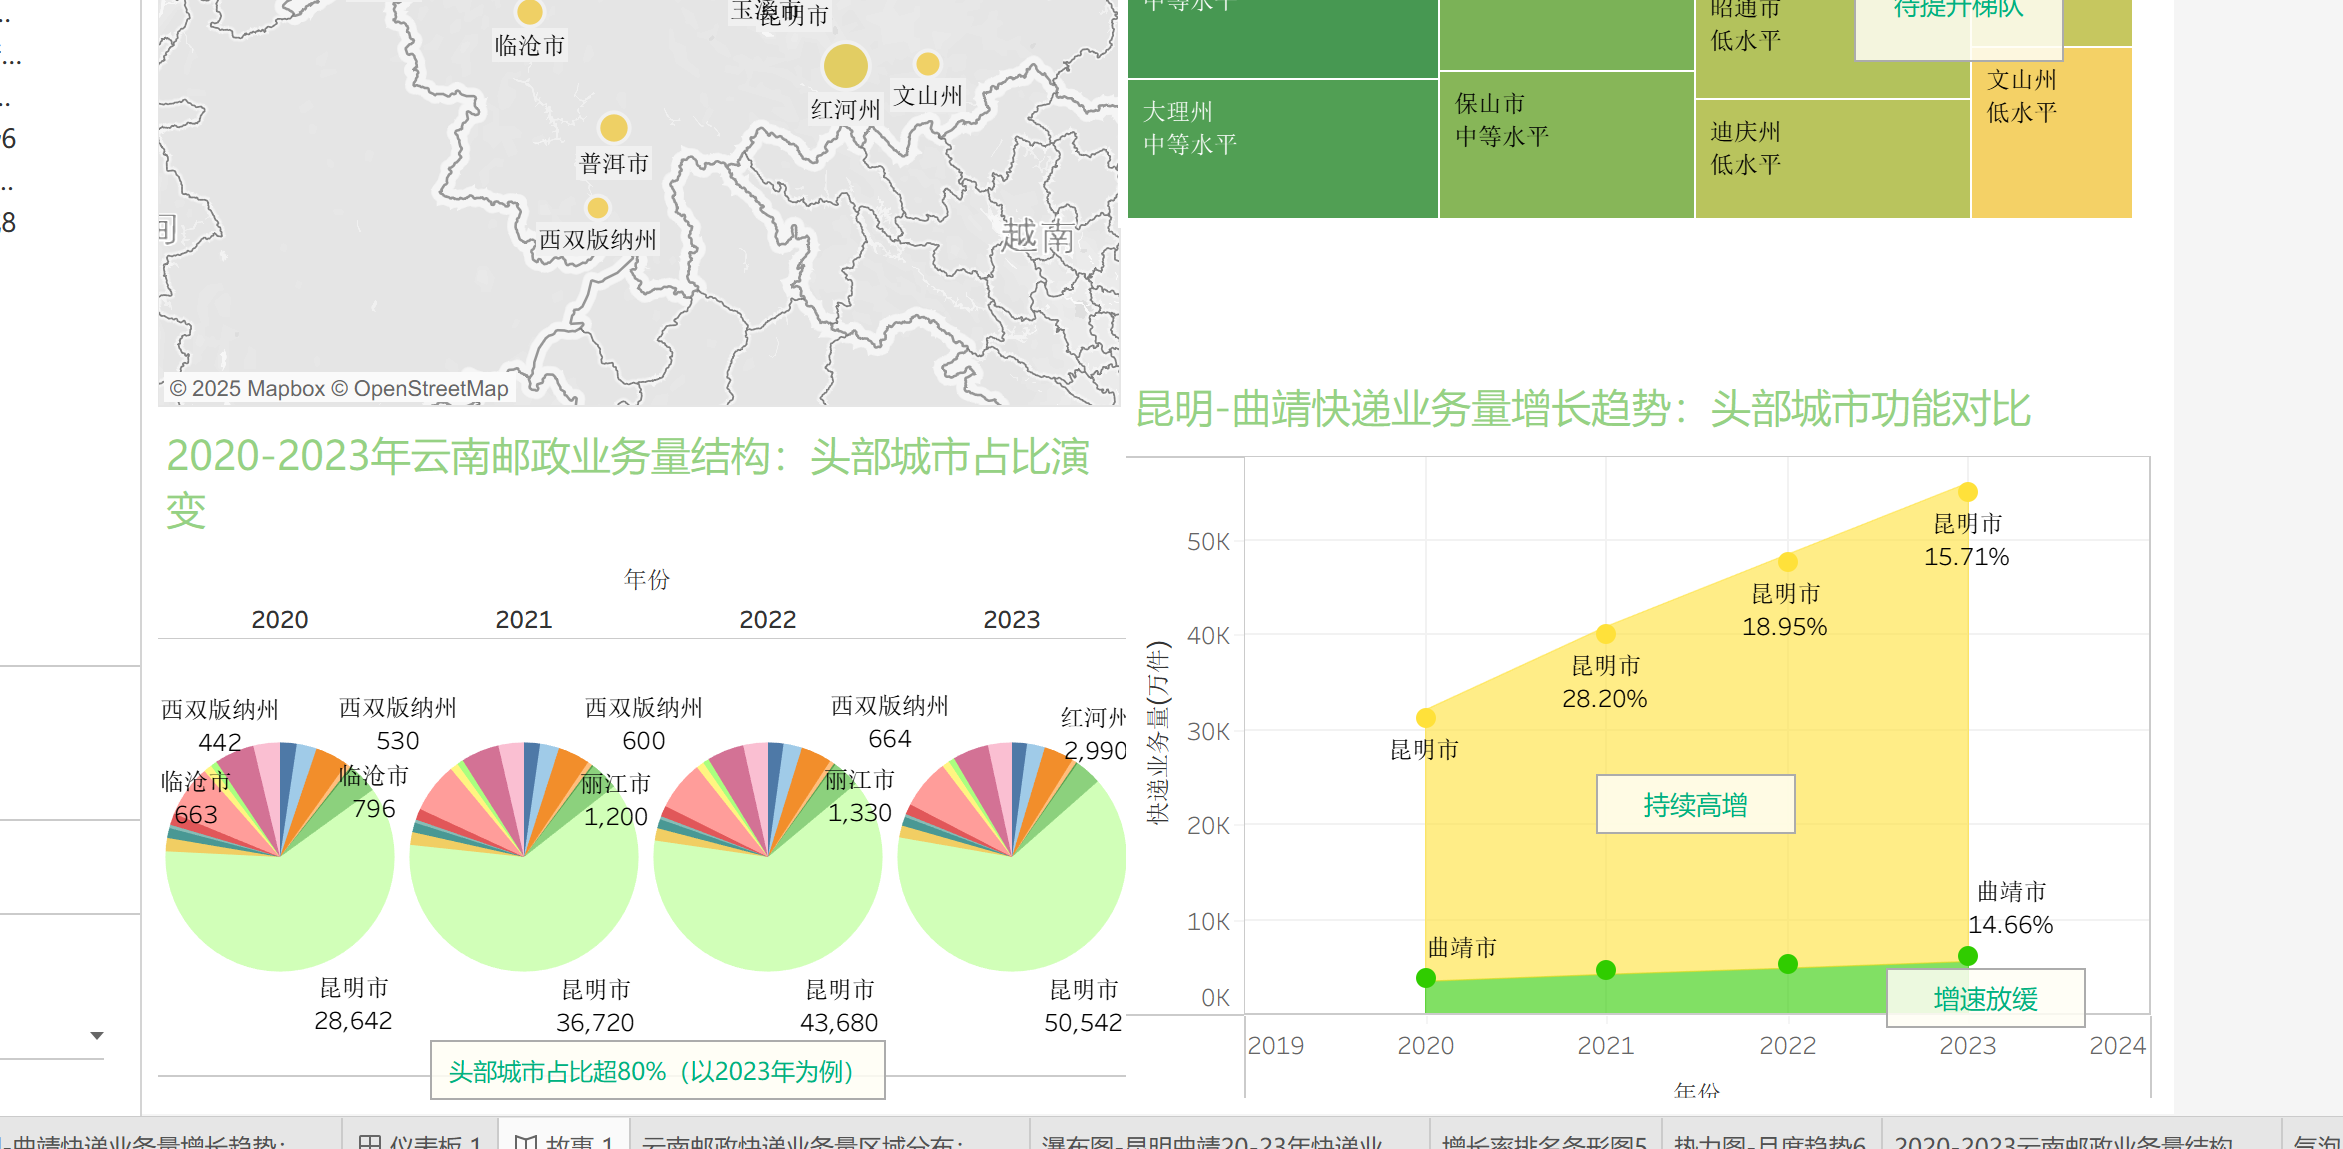
Task: Click the 西双版纳州 map marker dot
Action: 598,208
